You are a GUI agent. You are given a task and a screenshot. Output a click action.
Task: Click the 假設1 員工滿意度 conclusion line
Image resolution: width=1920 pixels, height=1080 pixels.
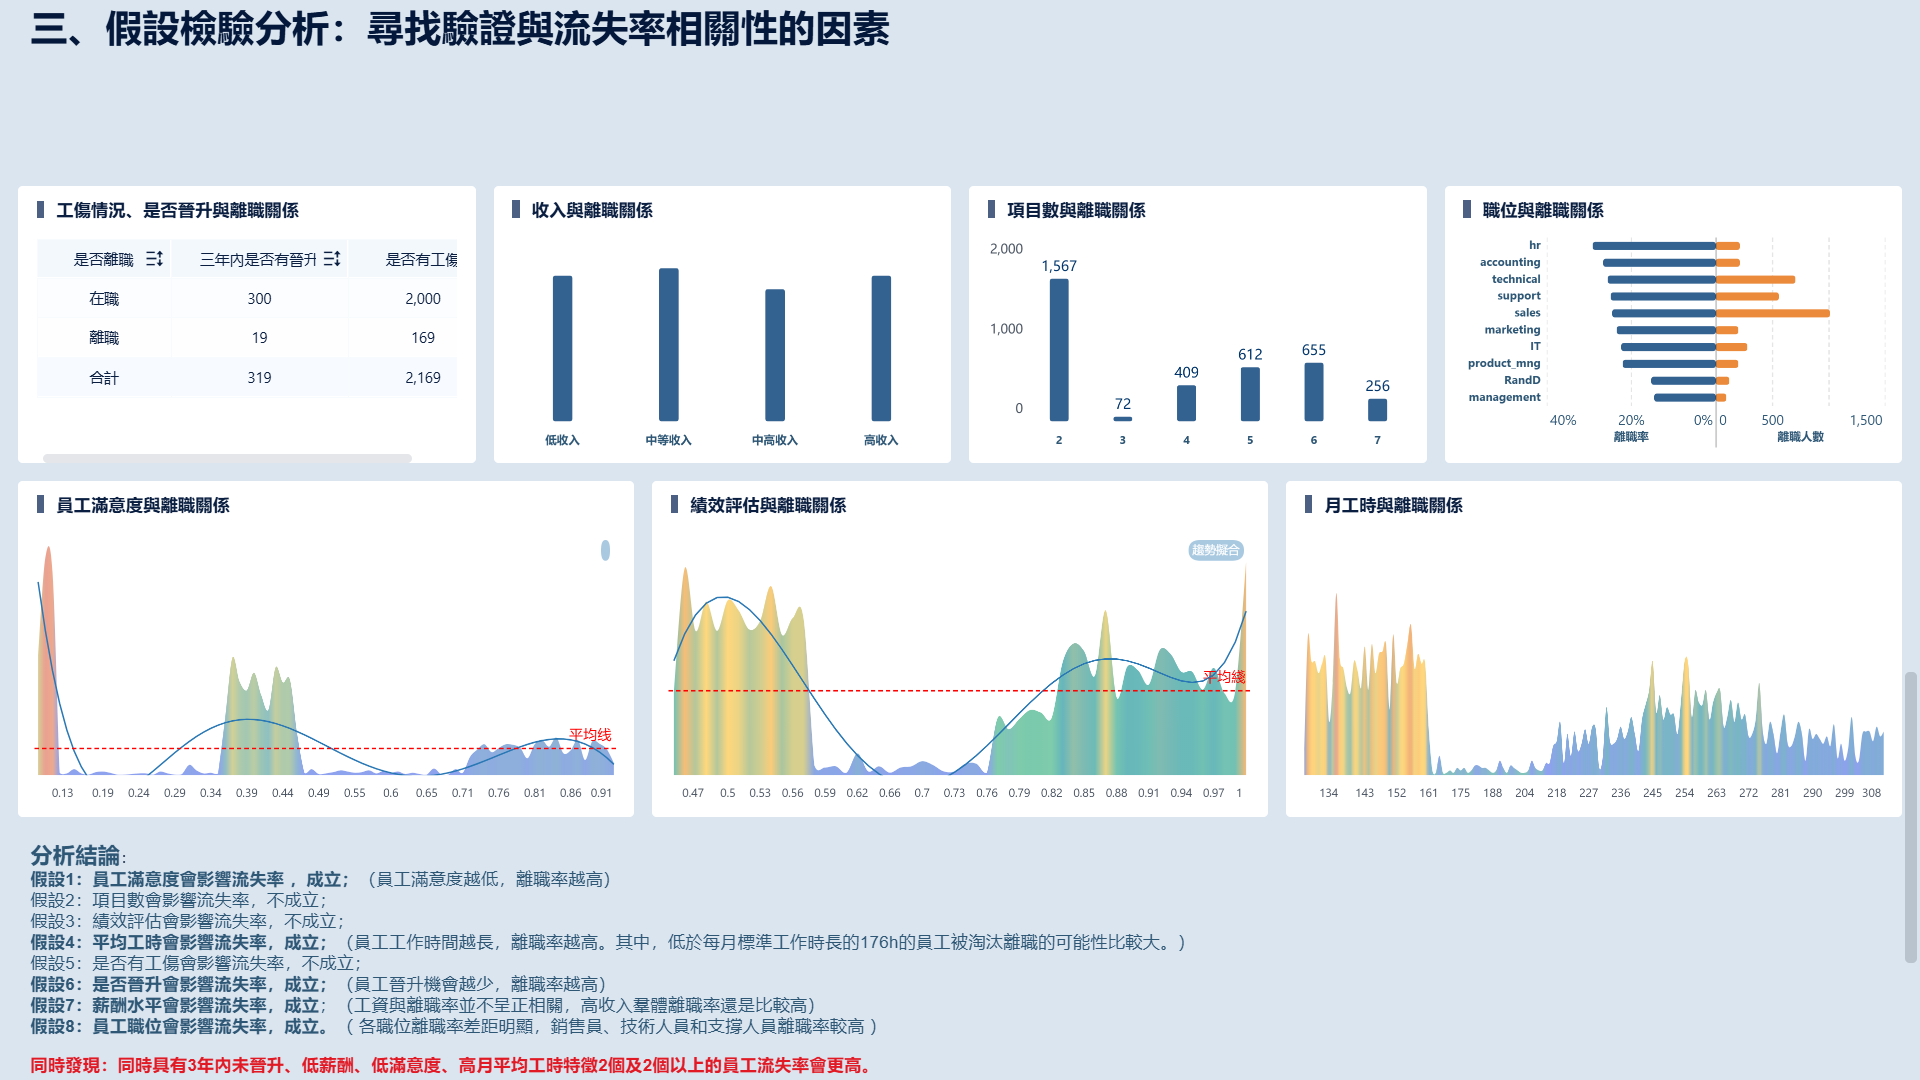coord(320,879)
